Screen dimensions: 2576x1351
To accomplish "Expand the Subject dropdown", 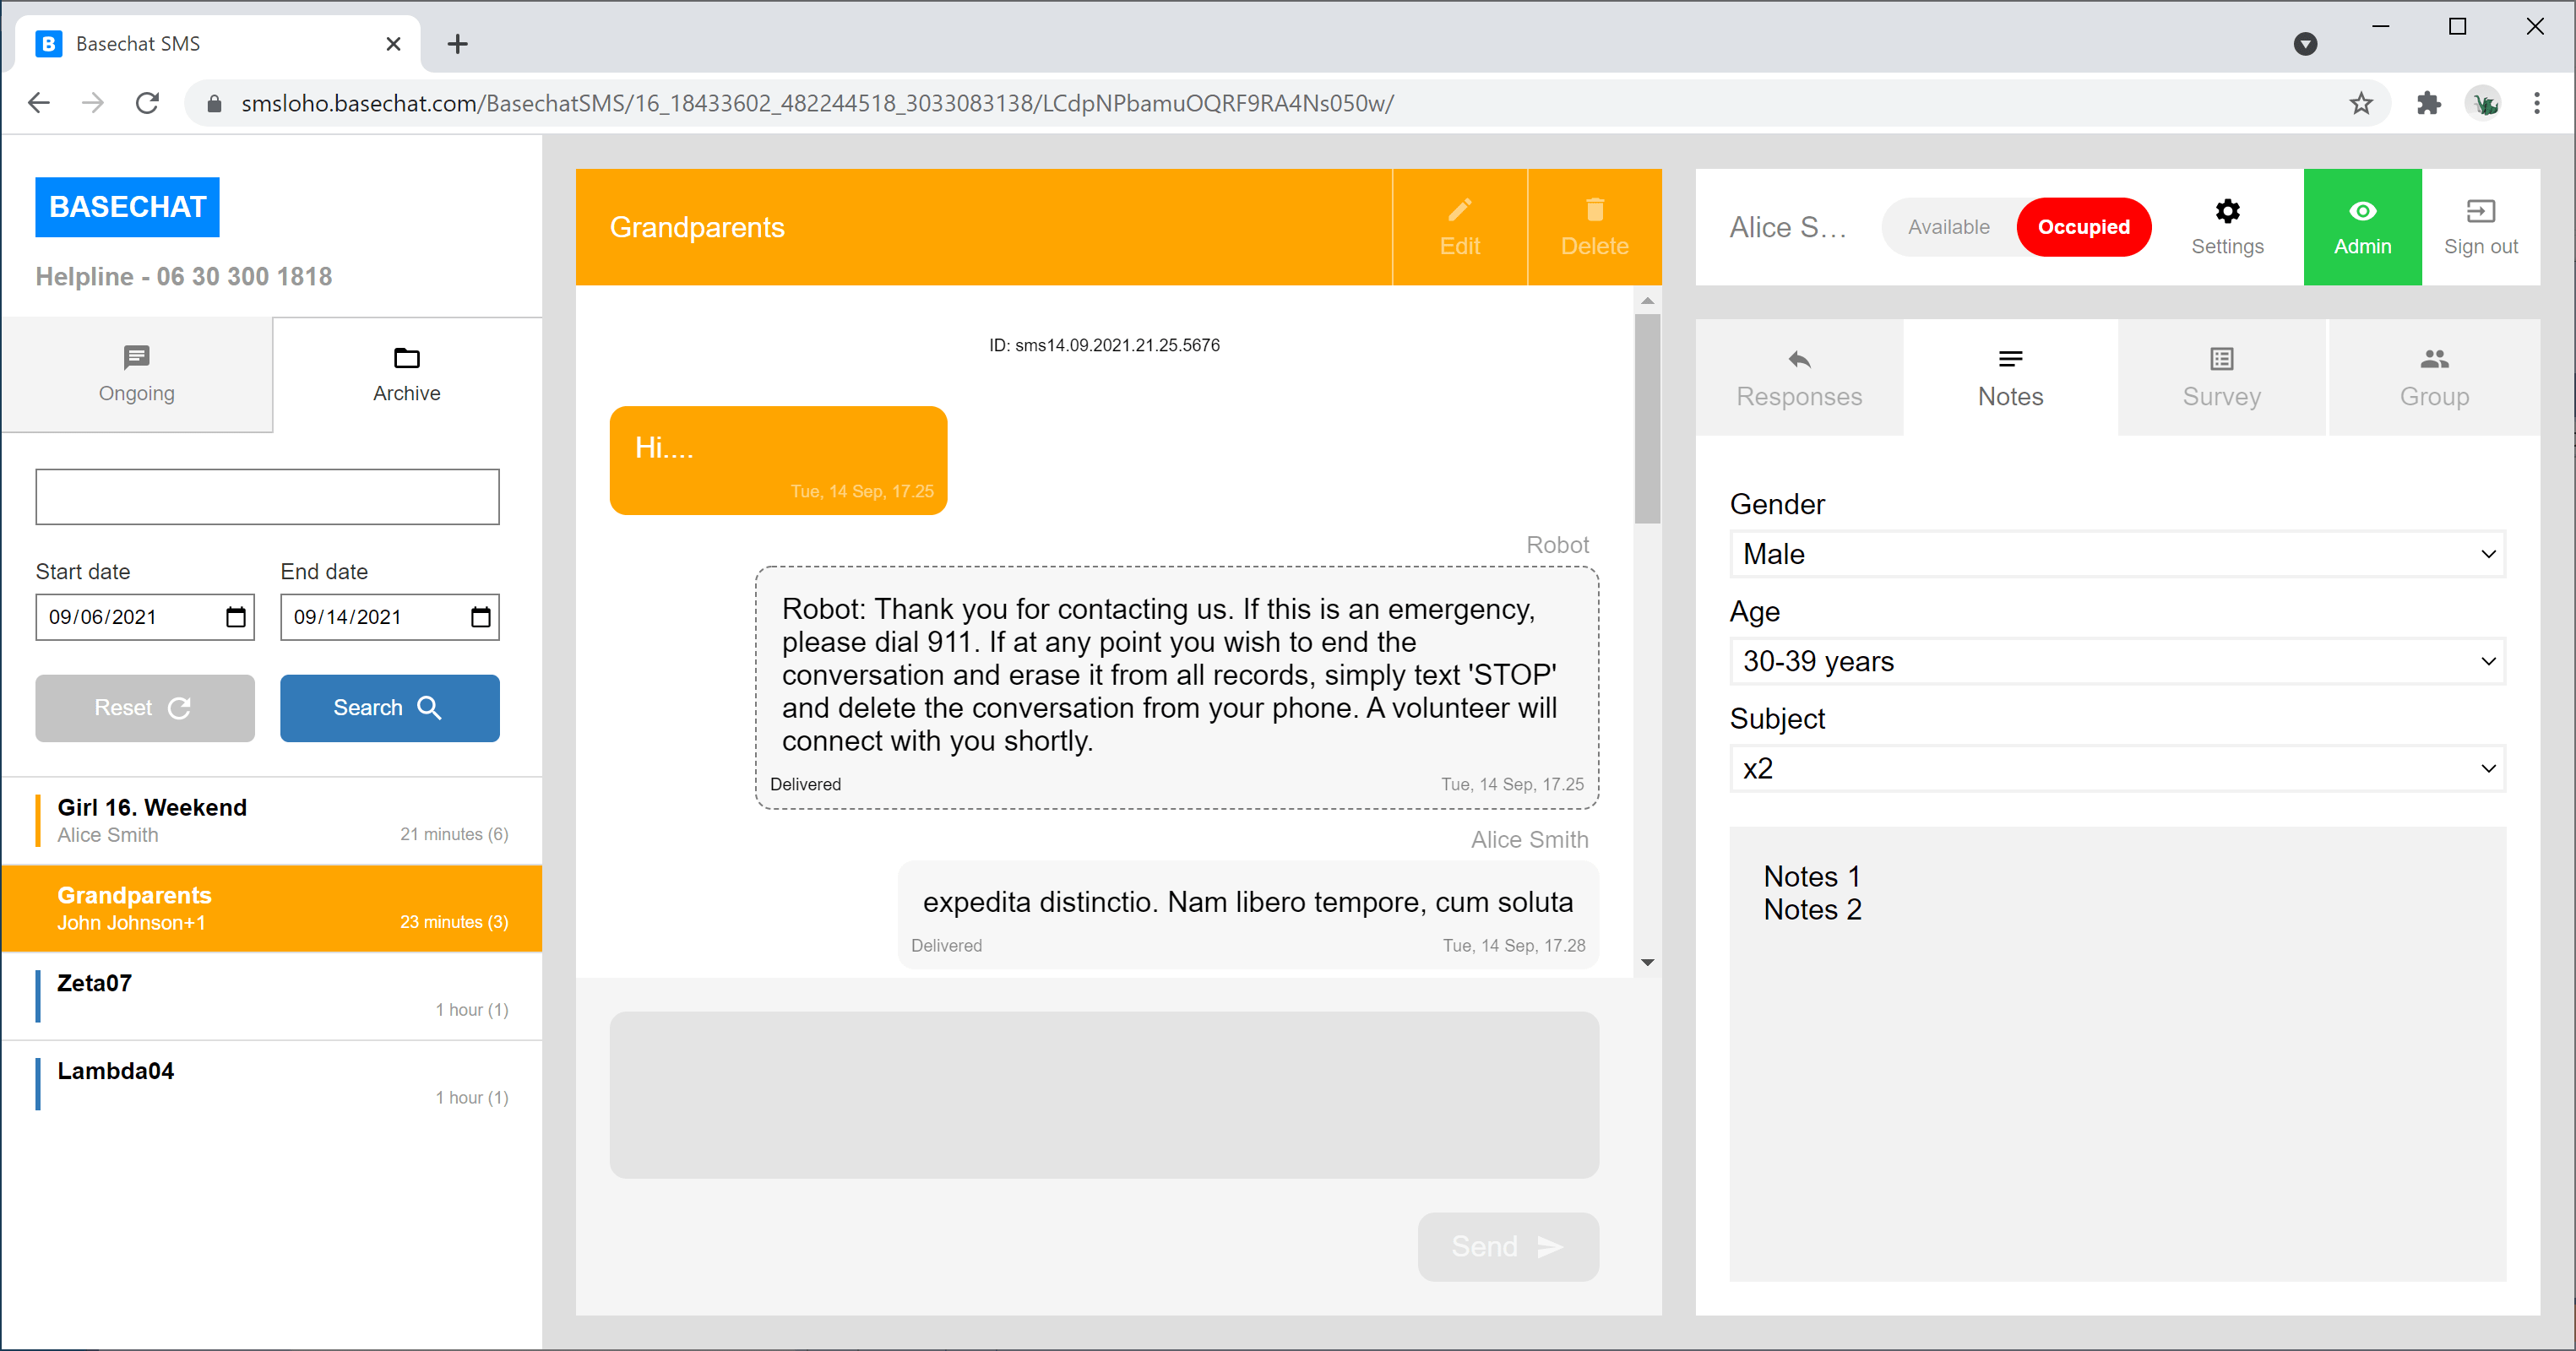I will click(2116, 768).
